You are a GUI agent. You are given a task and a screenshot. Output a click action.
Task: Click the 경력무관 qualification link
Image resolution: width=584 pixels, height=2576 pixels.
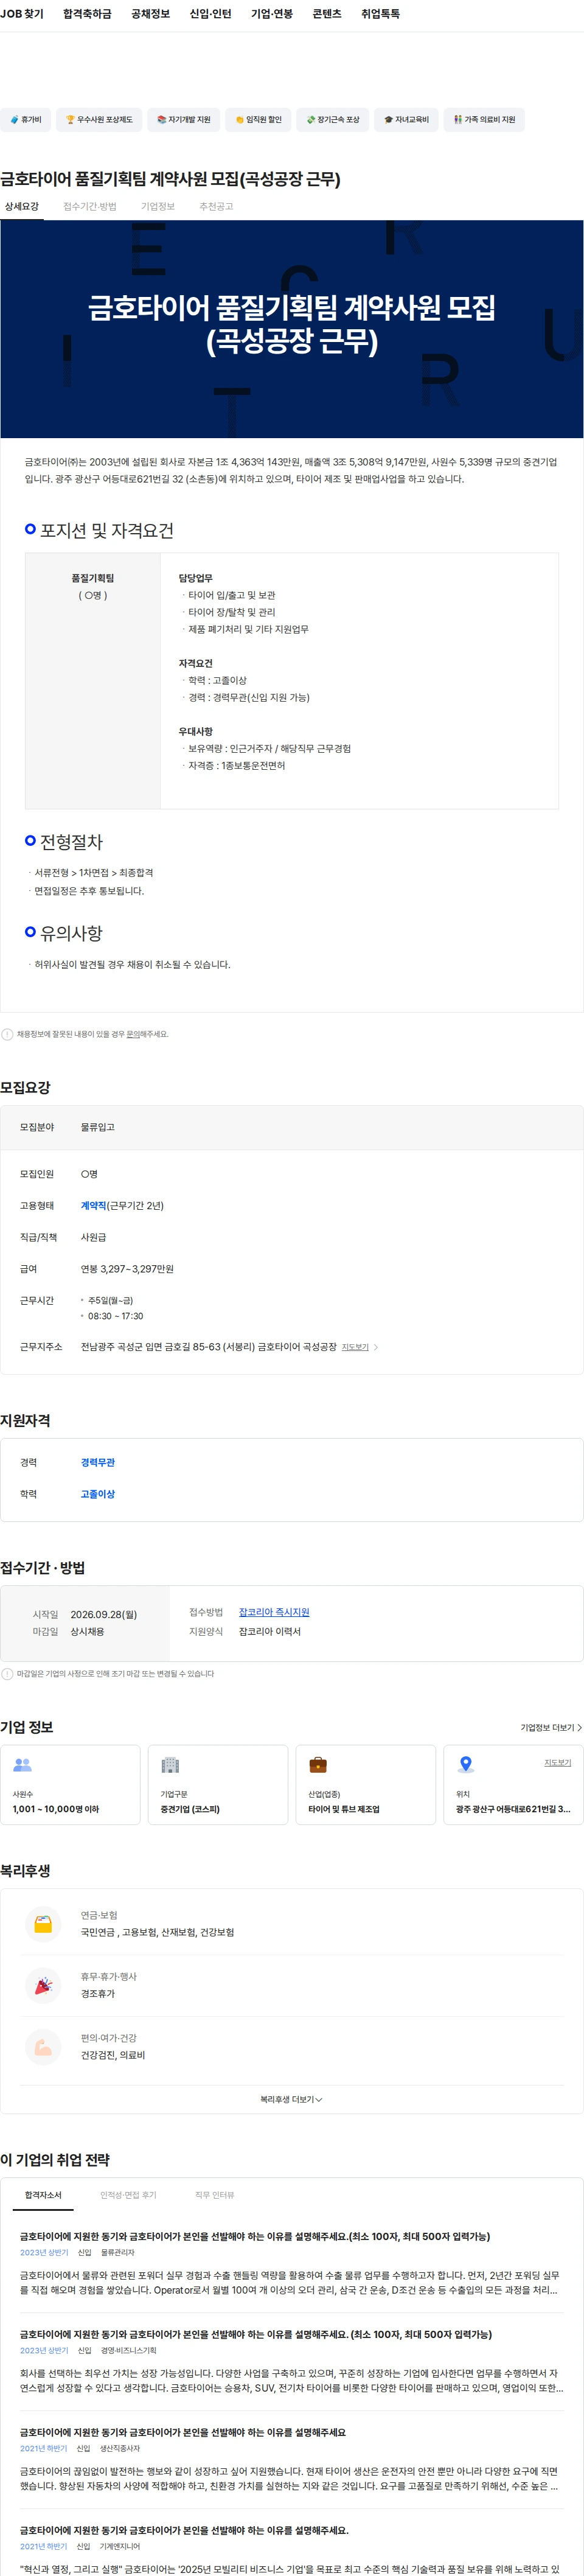tap(98, 1462)
